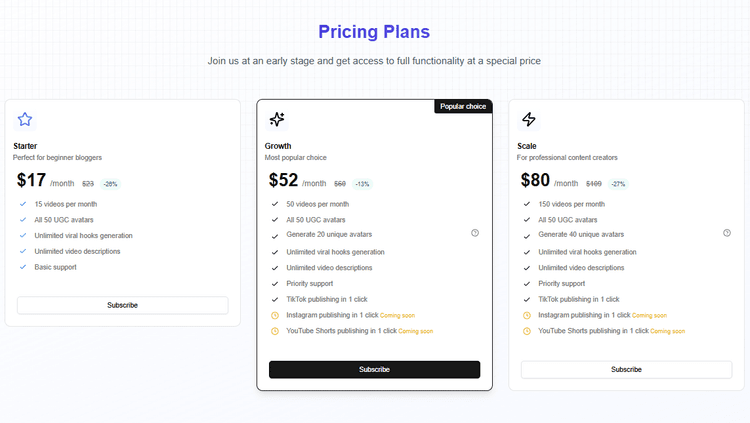Viewport: 750px width, 423px height.
Task: Click clock icon next to Growth YouTube Shorts publishing
Action: (275, 330)
